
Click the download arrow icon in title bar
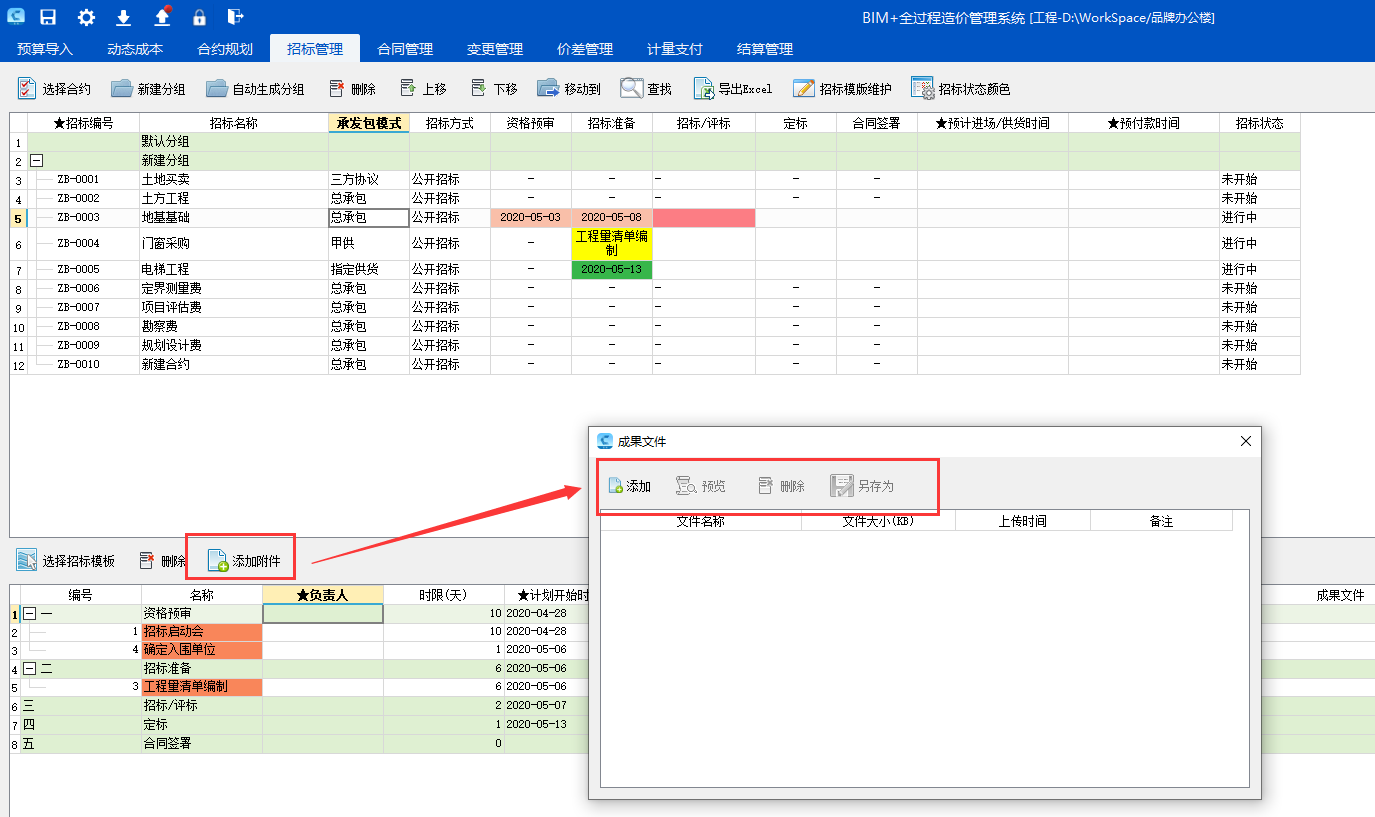[x=124, y=17]
